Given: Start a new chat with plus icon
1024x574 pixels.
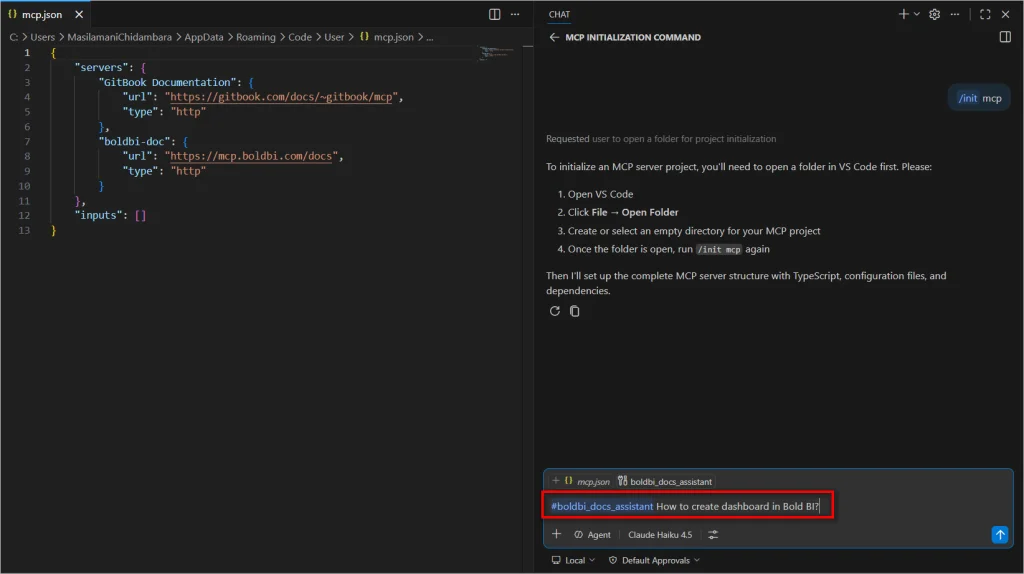Looking at the screenshot, I should coord(903,14).
